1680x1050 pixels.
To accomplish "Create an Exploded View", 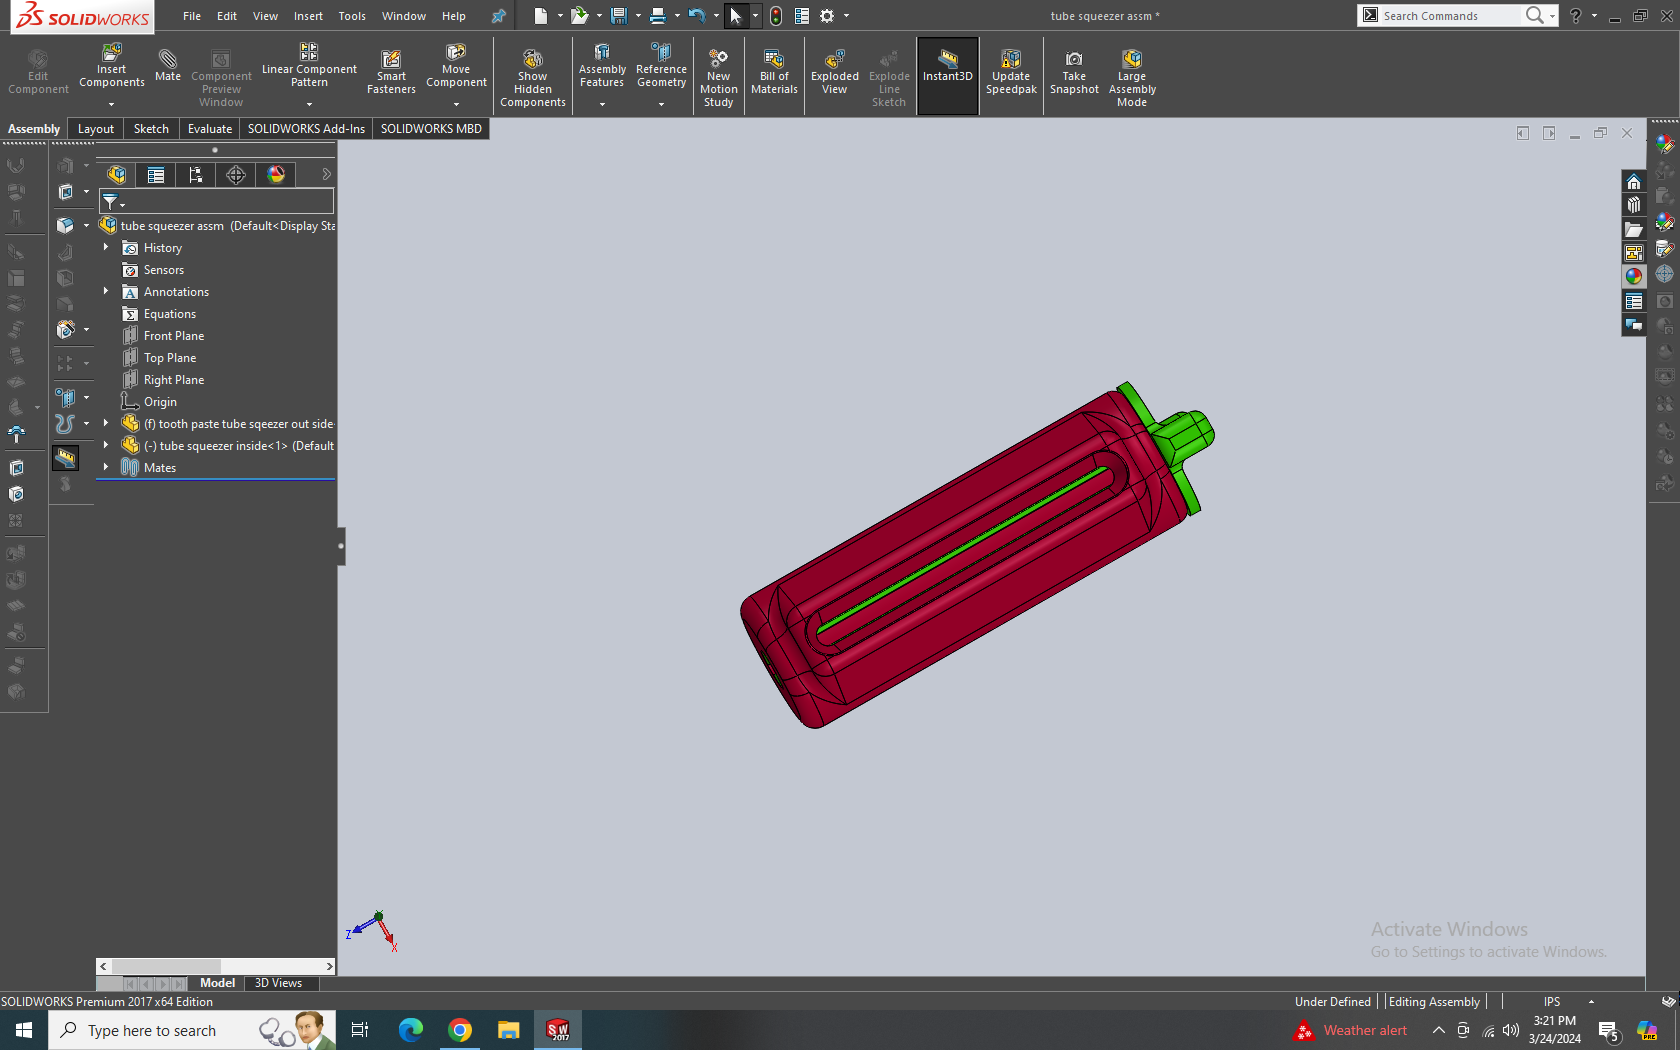I will [835, 72].
